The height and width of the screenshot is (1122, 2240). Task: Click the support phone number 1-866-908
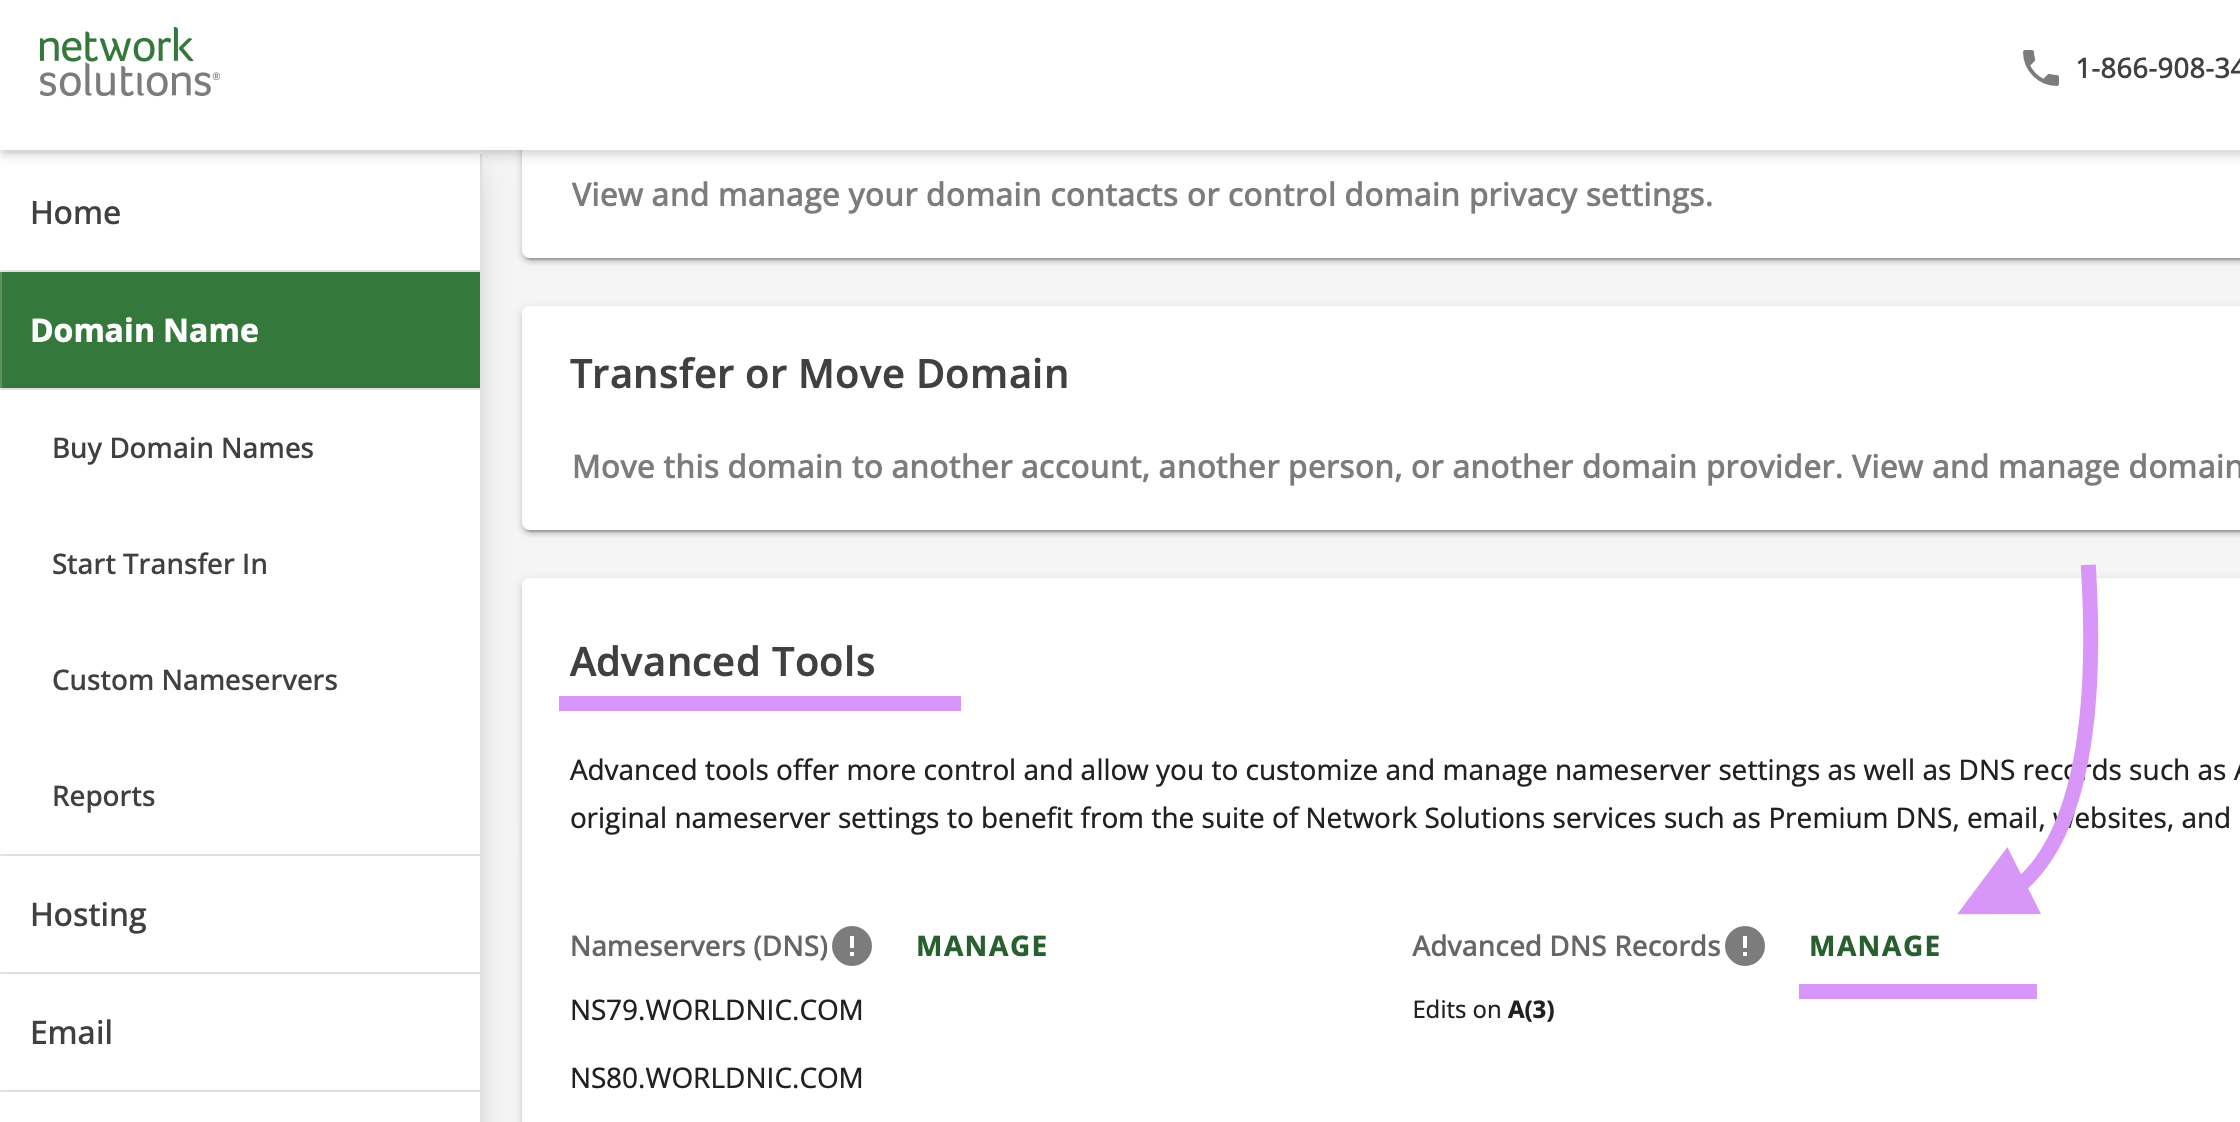tap(2157, 68)
